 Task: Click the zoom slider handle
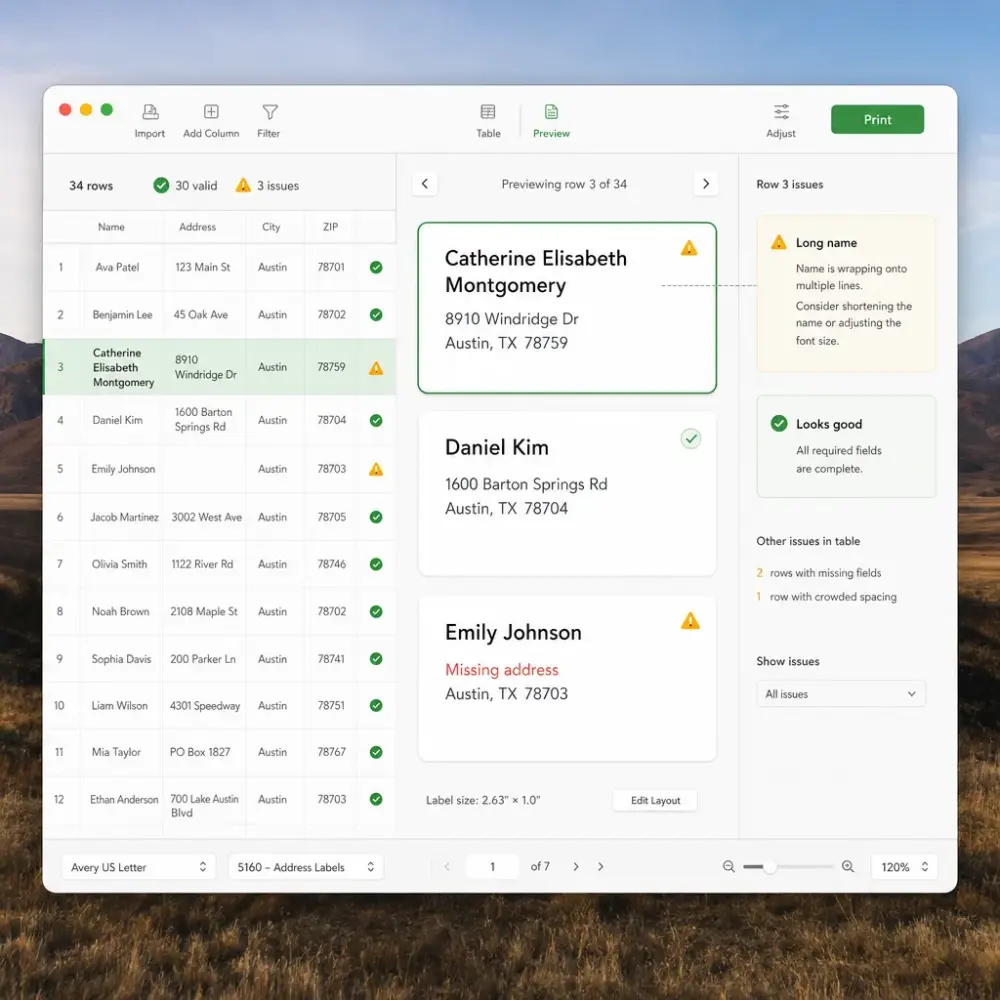(x=770, y=867)
